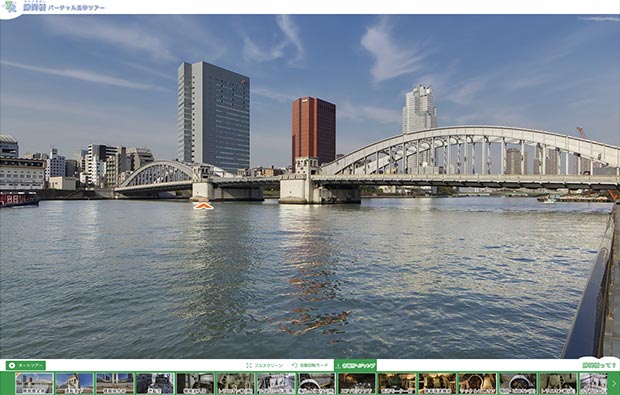Toggle auto-rotation mode (自動回転モード)

(310, 365)
